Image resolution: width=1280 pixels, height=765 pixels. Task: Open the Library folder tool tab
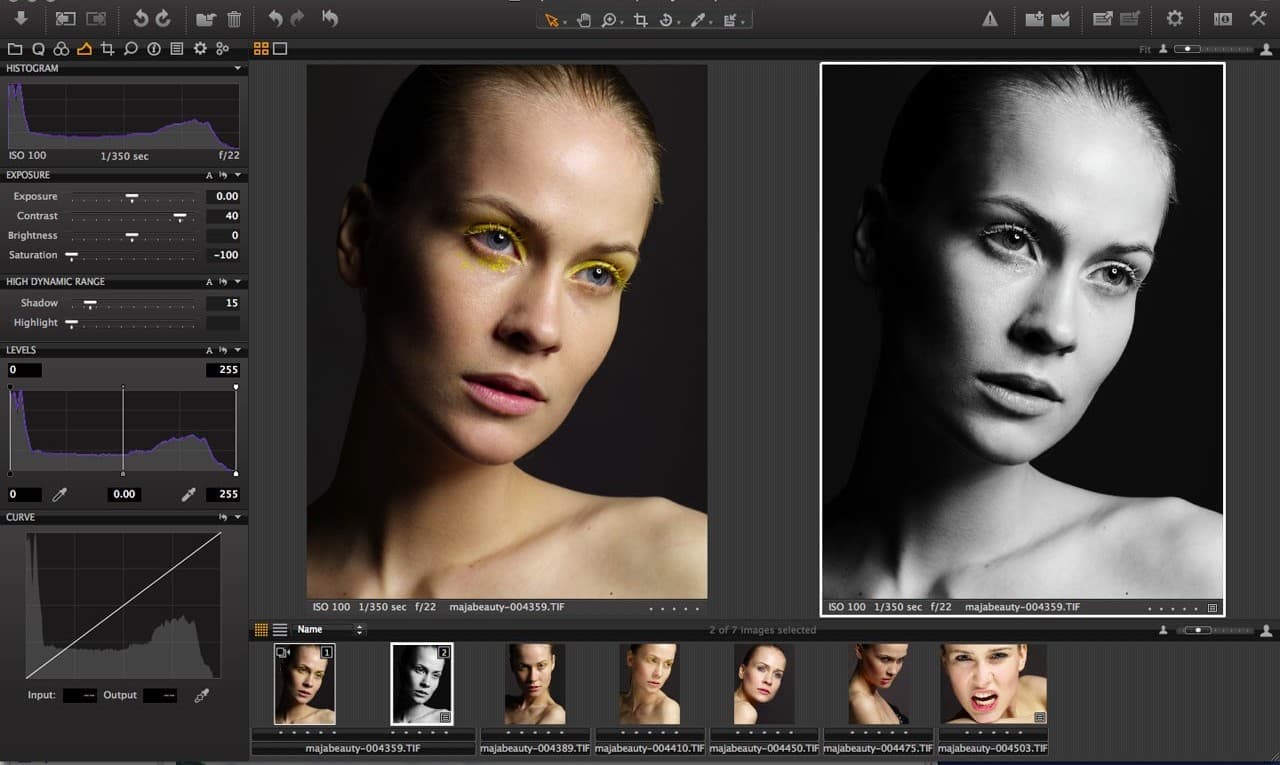click(15, 48)
